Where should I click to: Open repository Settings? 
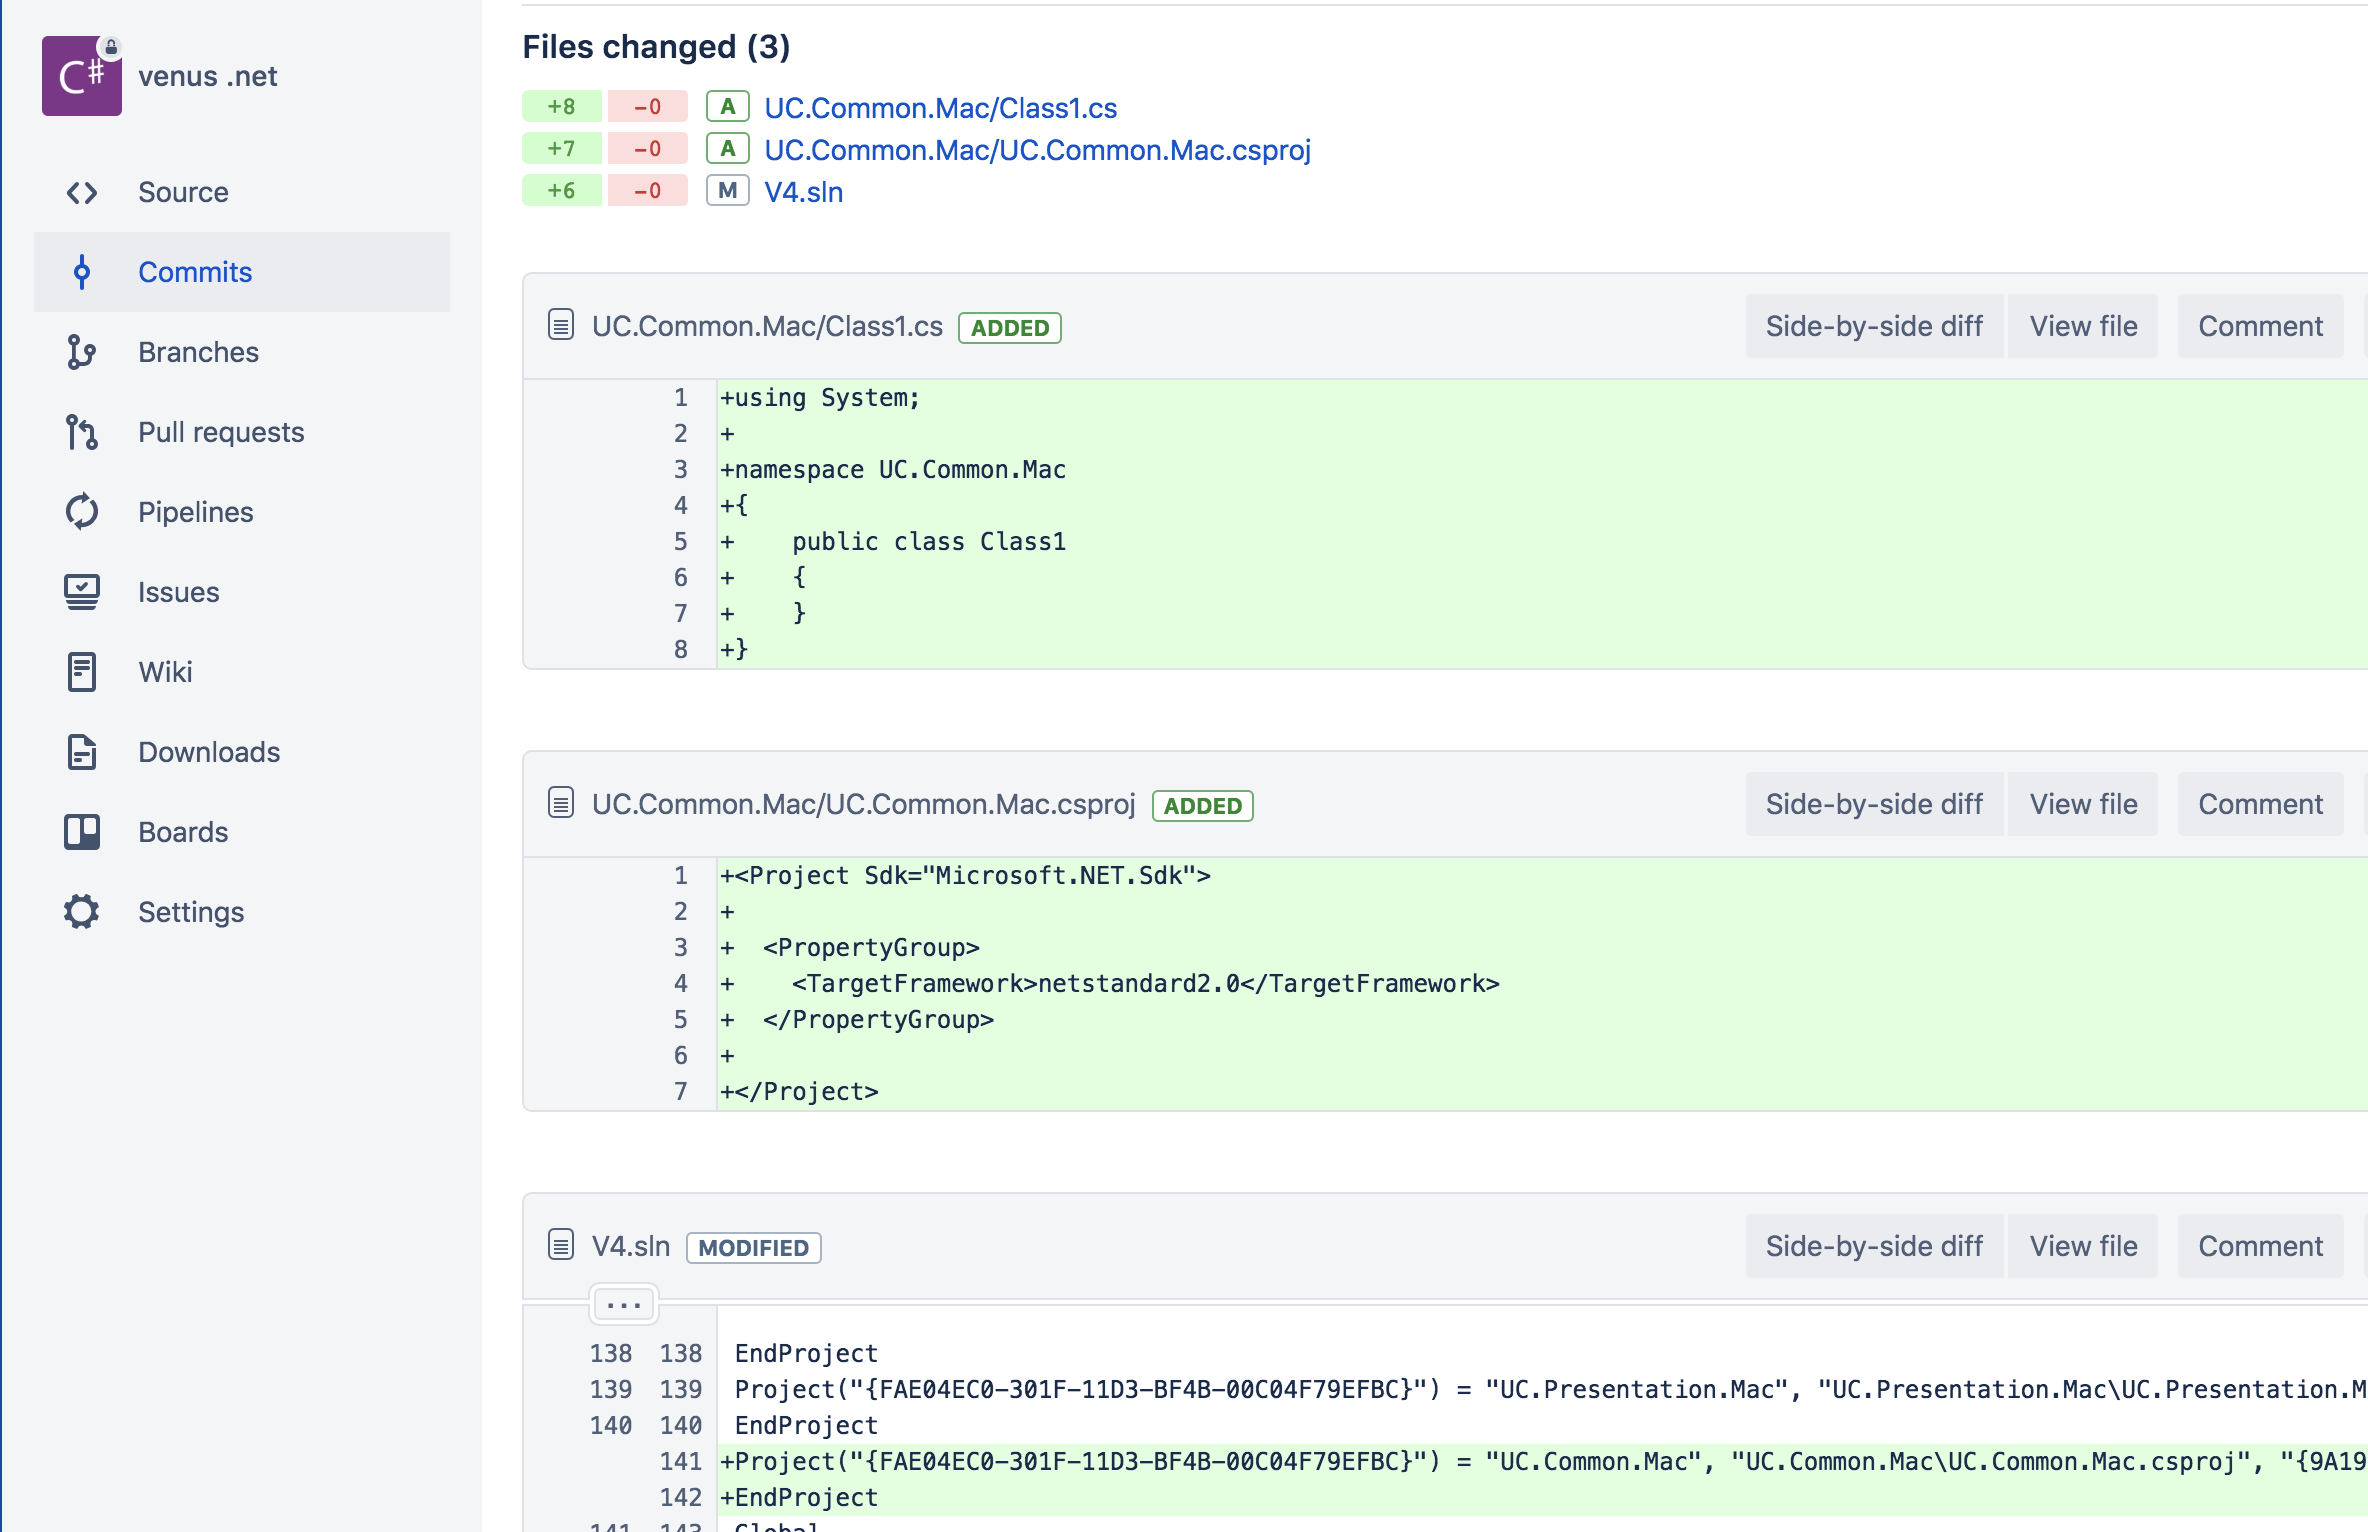(x=242, y=912)
